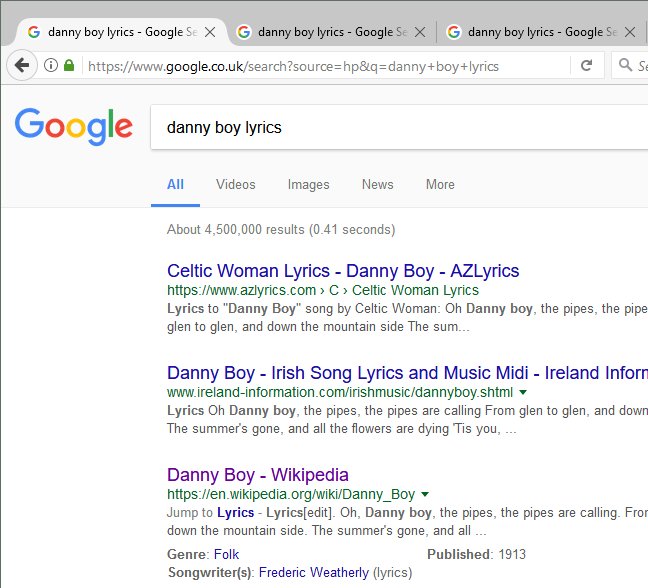This screenshot has height=588, width=648.
Task: Click the Google logo
Action: 74,127
